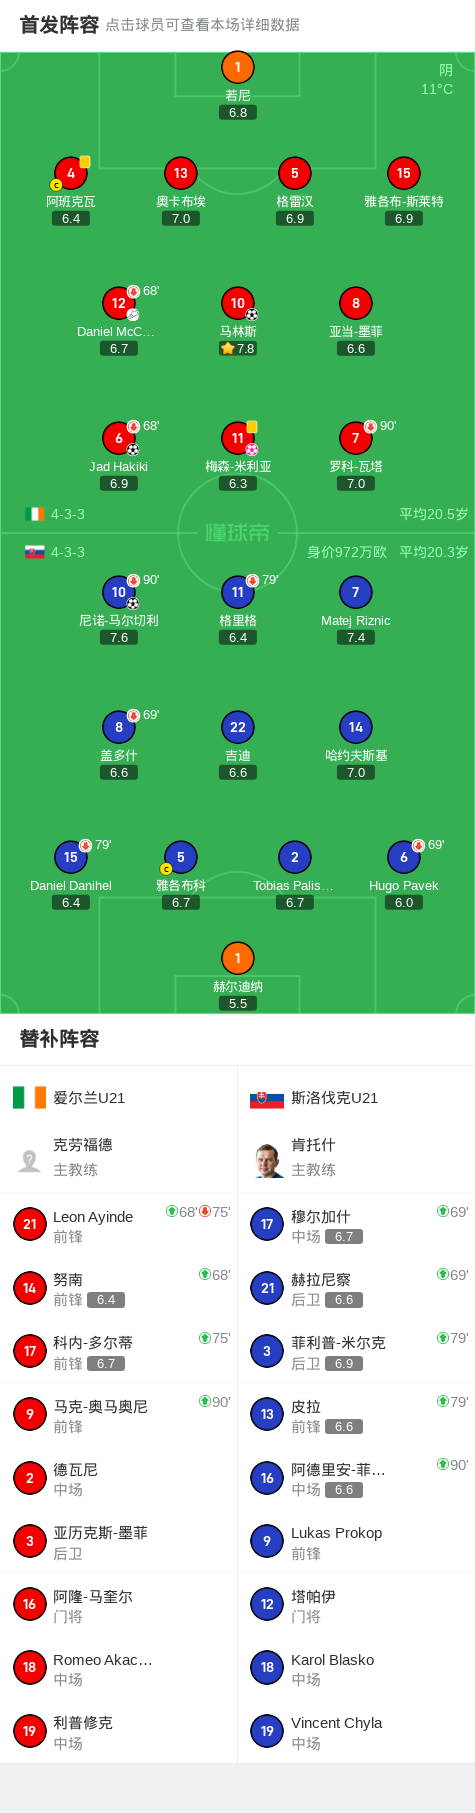
Task: Open 梅森-米利亚 number 11 red icon
Action: pyautogui.click(x=237, y=438)
